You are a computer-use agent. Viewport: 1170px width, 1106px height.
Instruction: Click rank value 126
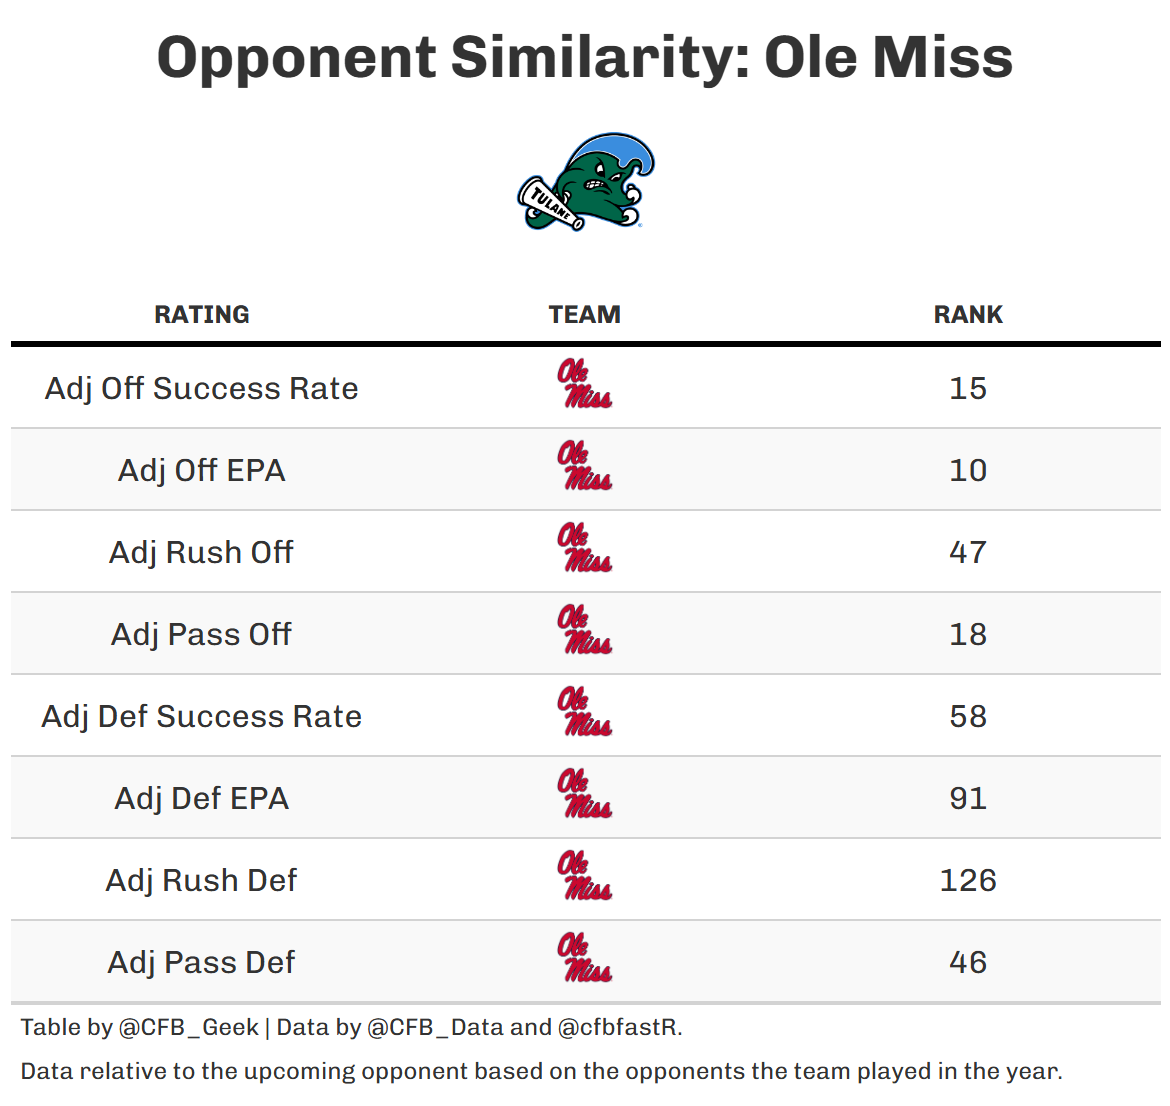coord(968,880)
